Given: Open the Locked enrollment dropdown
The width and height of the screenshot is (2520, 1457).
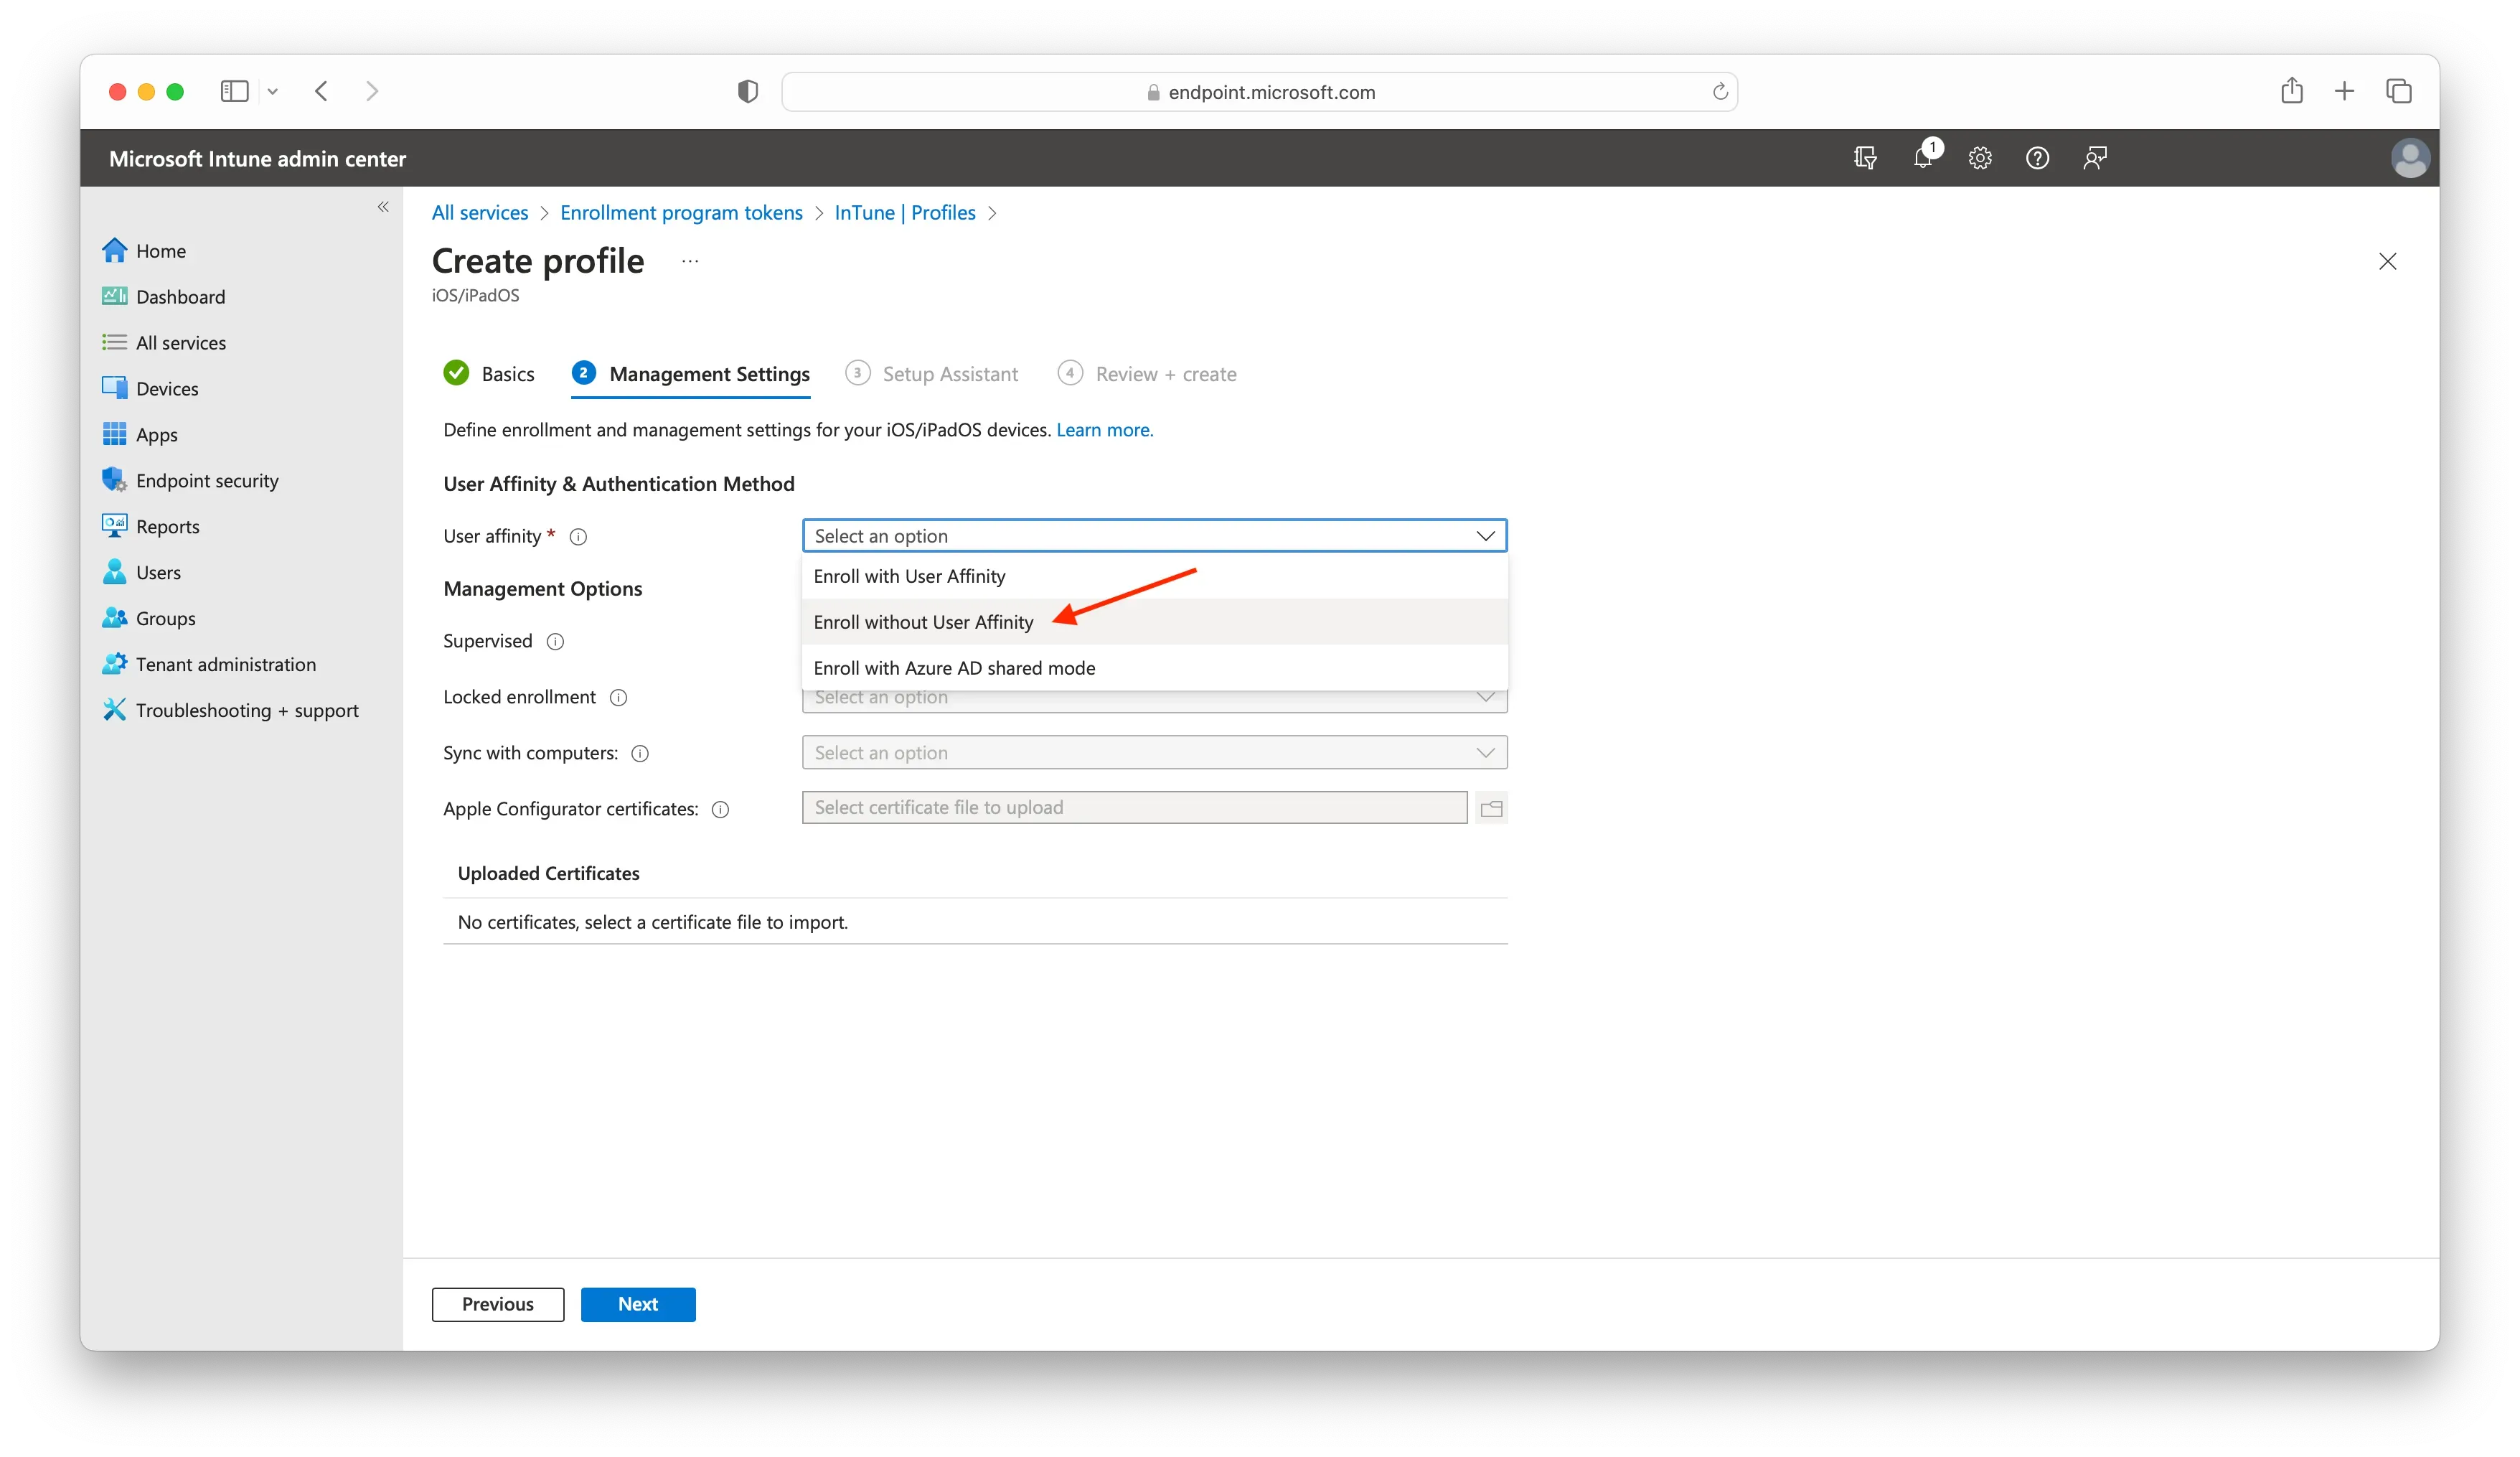Looking at the screenshot, I should click(x=1154, y=697).
